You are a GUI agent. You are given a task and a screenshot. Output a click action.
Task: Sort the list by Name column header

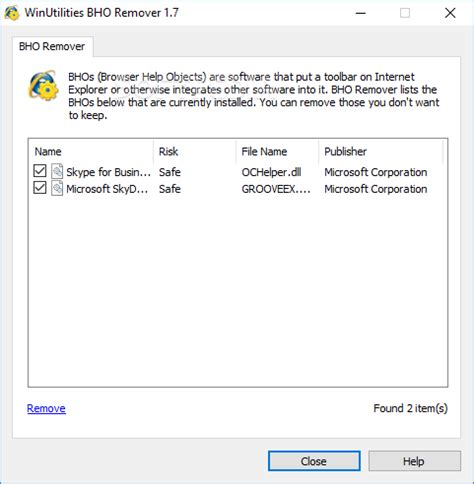pyautogui.click(x=91, y=152)
